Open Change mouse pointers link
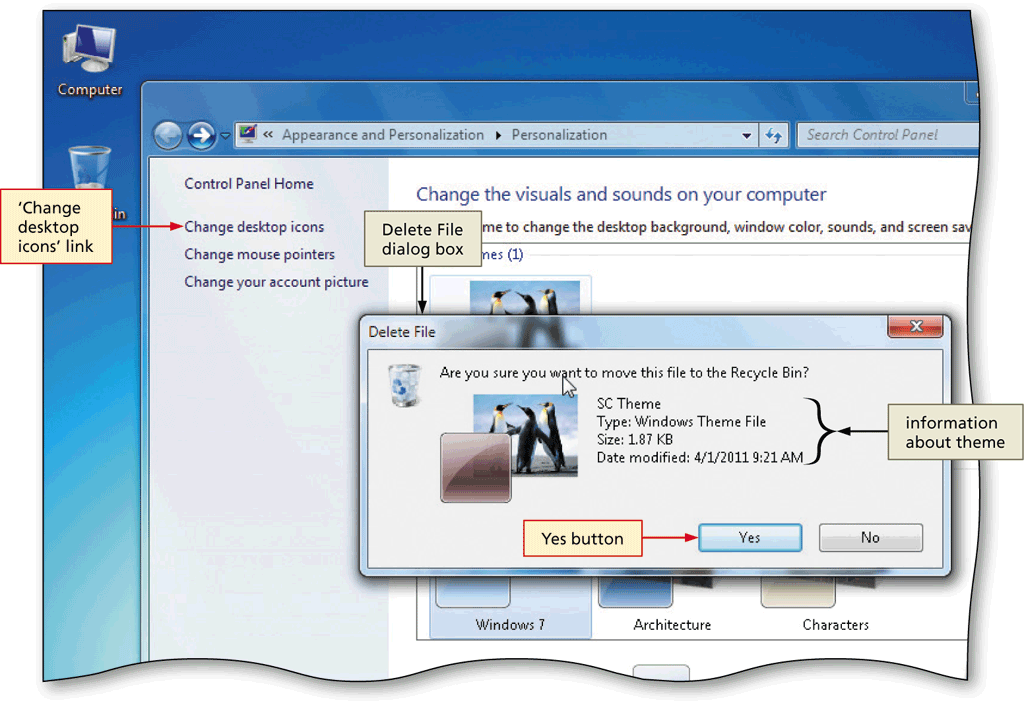 [259, 254]
